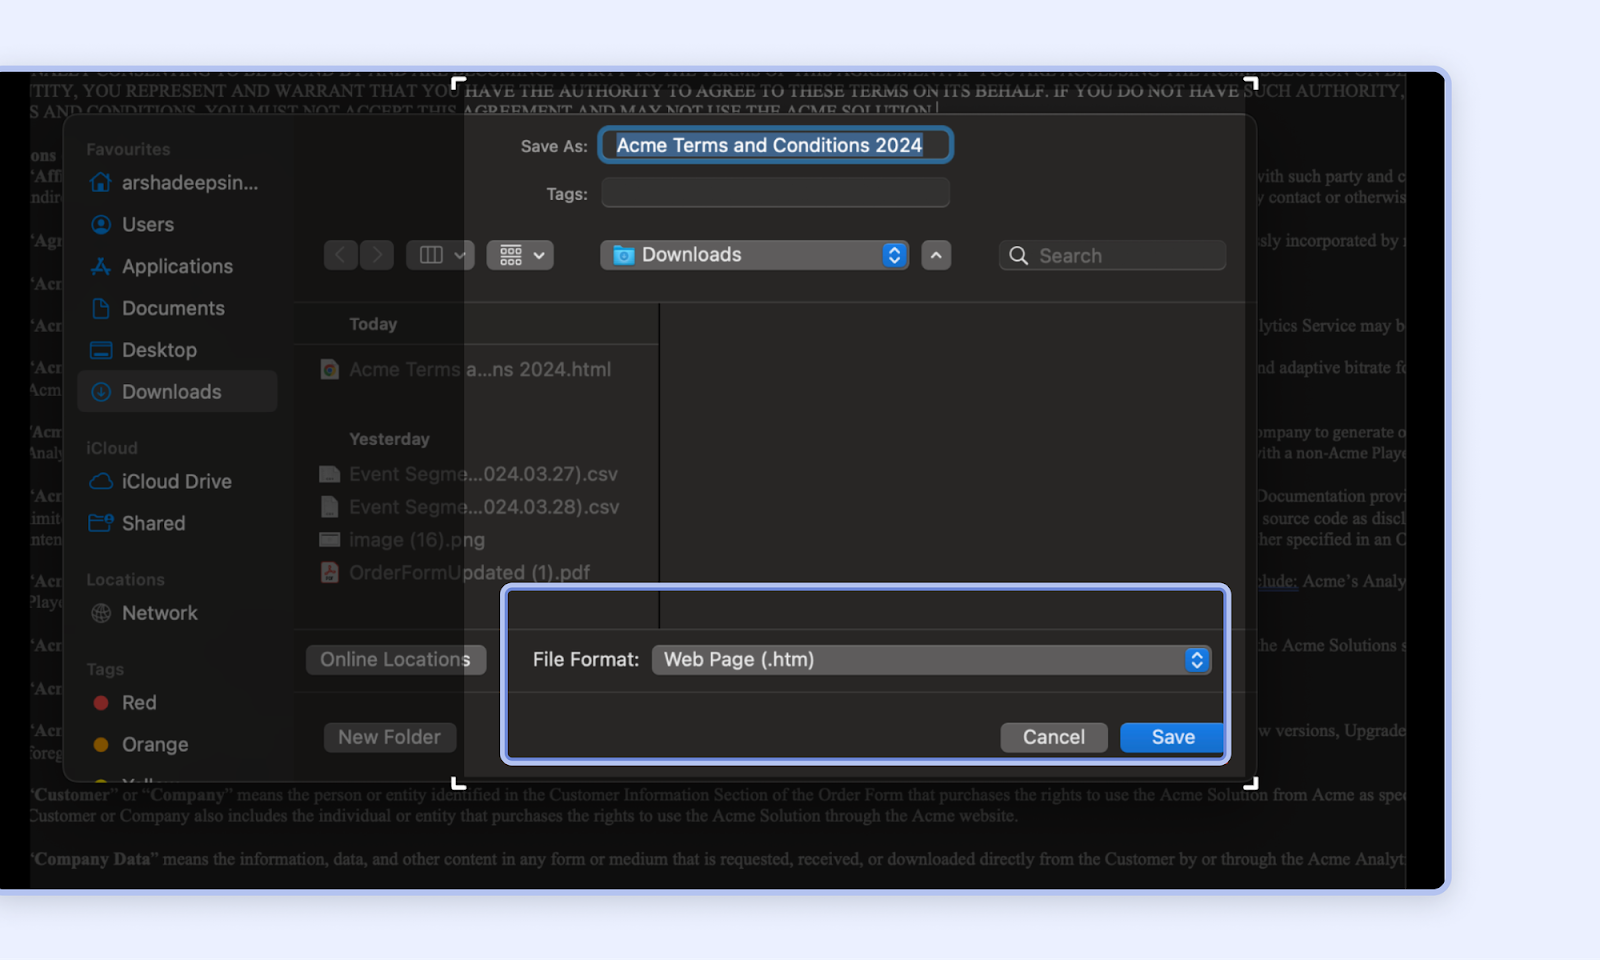
Task: Open Users in the sidebar
Action: click(177, 225)
